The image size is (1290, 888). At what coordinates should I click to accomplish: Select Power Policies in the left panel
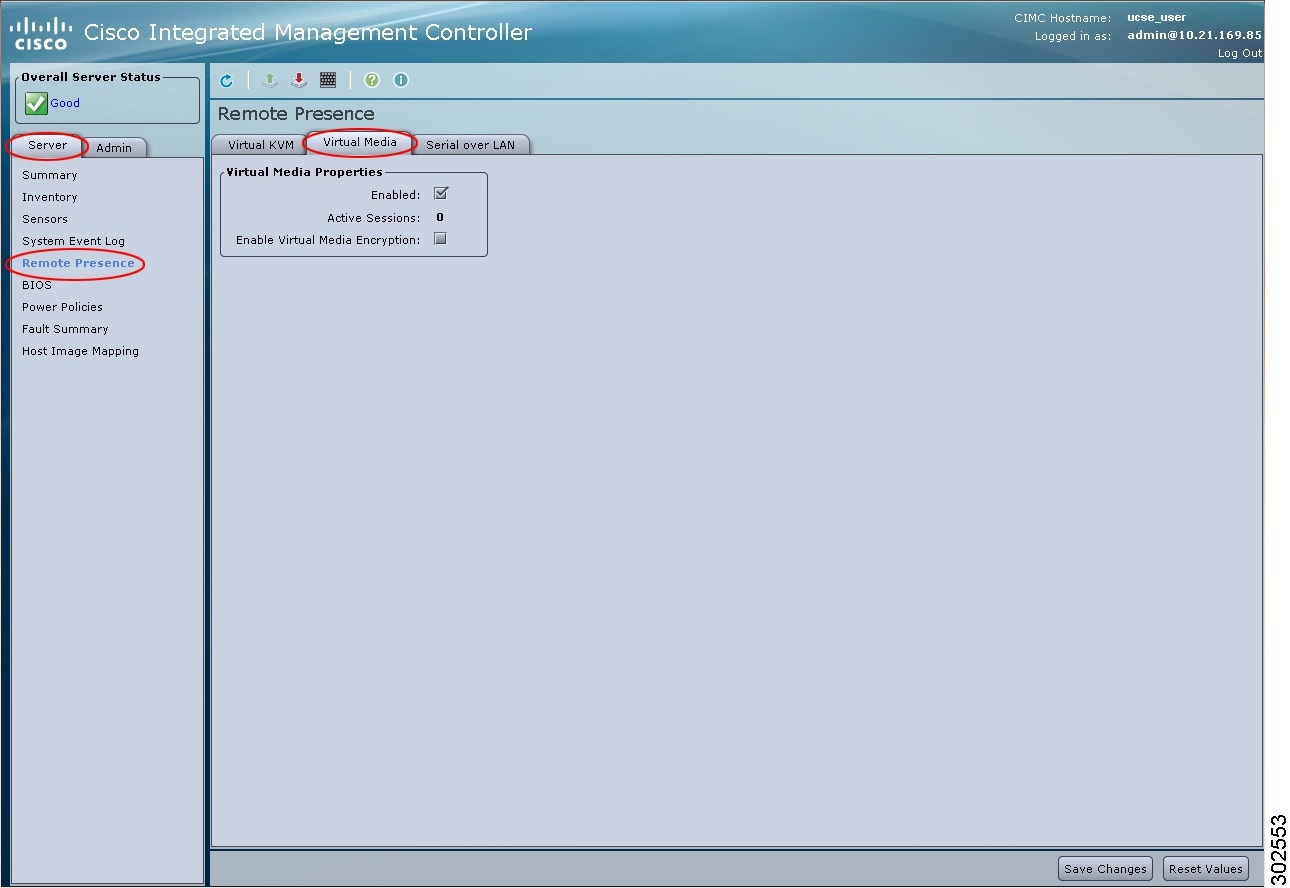pyautogui.click(x=62, y=306)
